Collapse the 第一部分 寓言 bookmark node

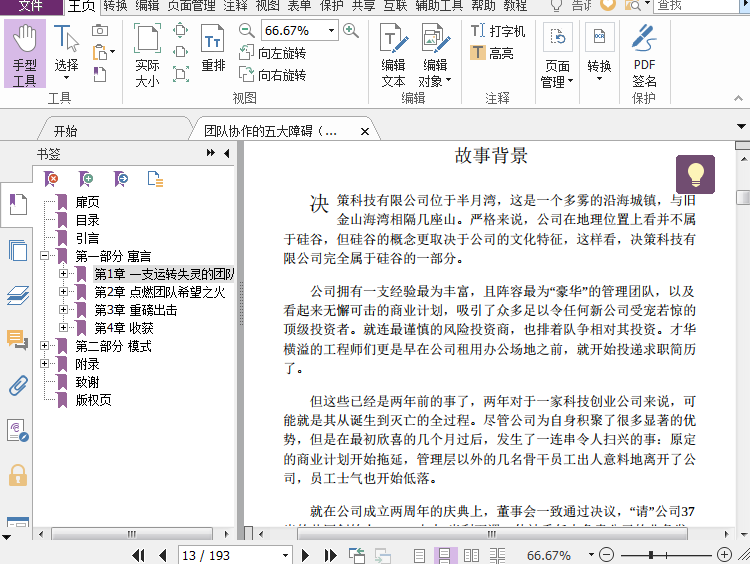coord(44,255)
